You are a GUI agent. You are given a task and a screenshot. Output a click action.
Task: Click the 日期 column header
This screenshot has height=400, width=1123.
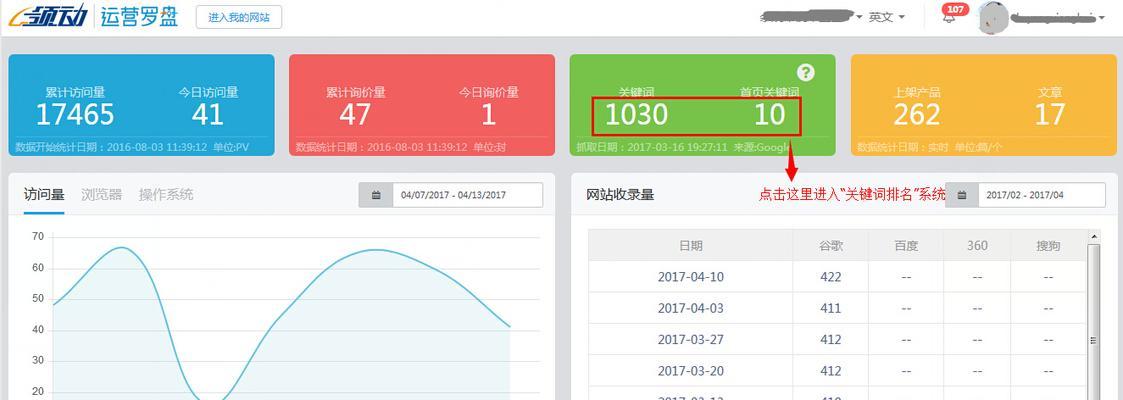pos(691,245)
